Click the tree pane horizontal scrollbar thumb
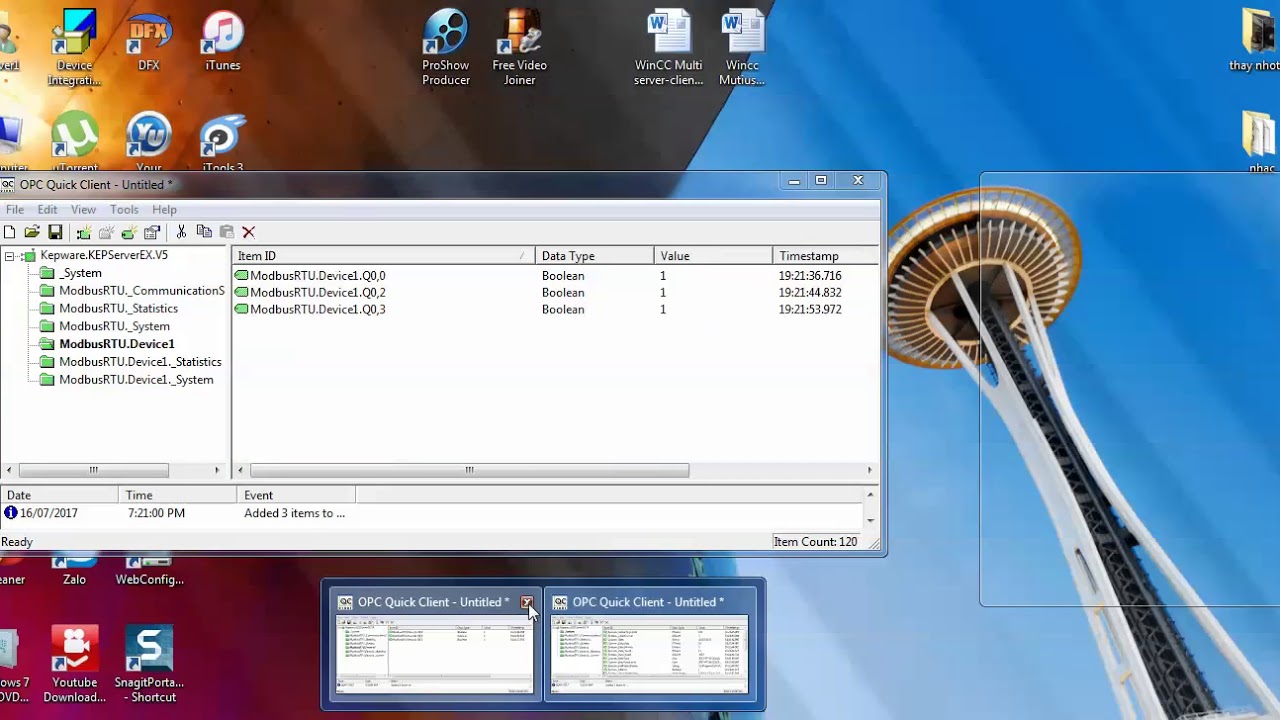This screenshot has width=1280, height=720. point(93,470)
